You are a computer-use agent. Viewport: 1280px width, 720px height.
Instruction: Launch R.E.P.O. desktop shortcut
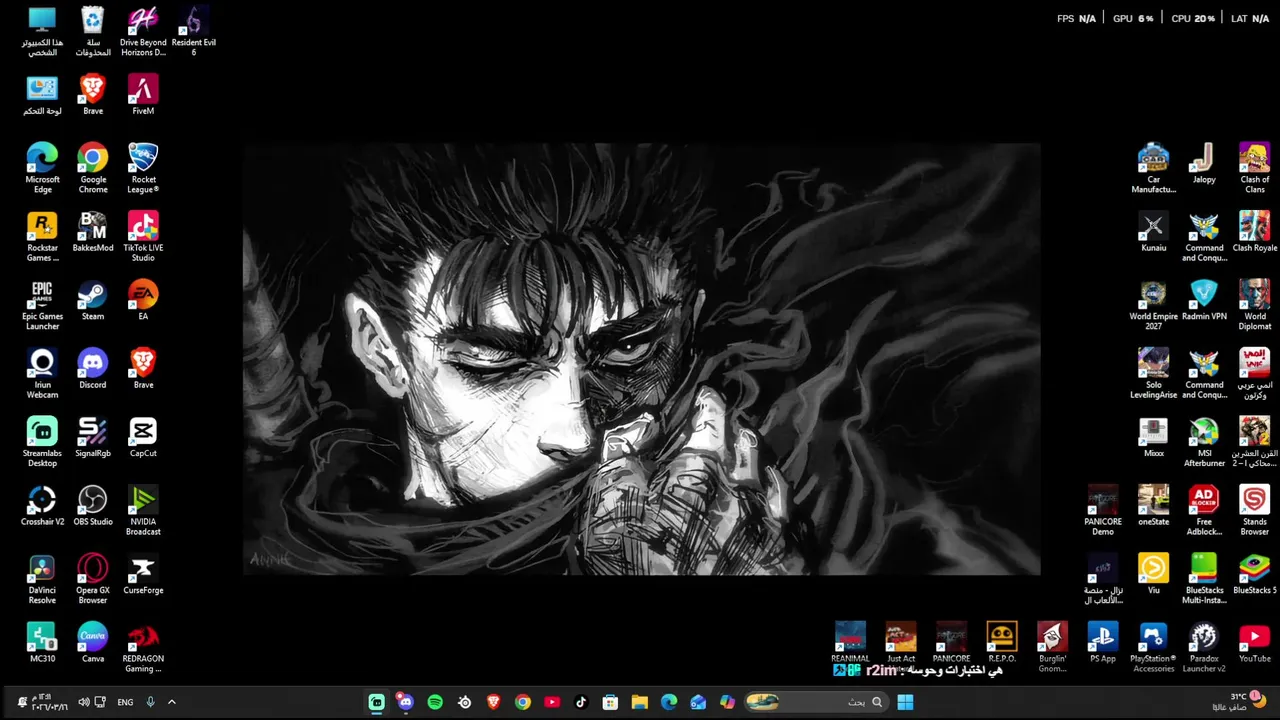pyautogui.click(x=1002, y=642)
